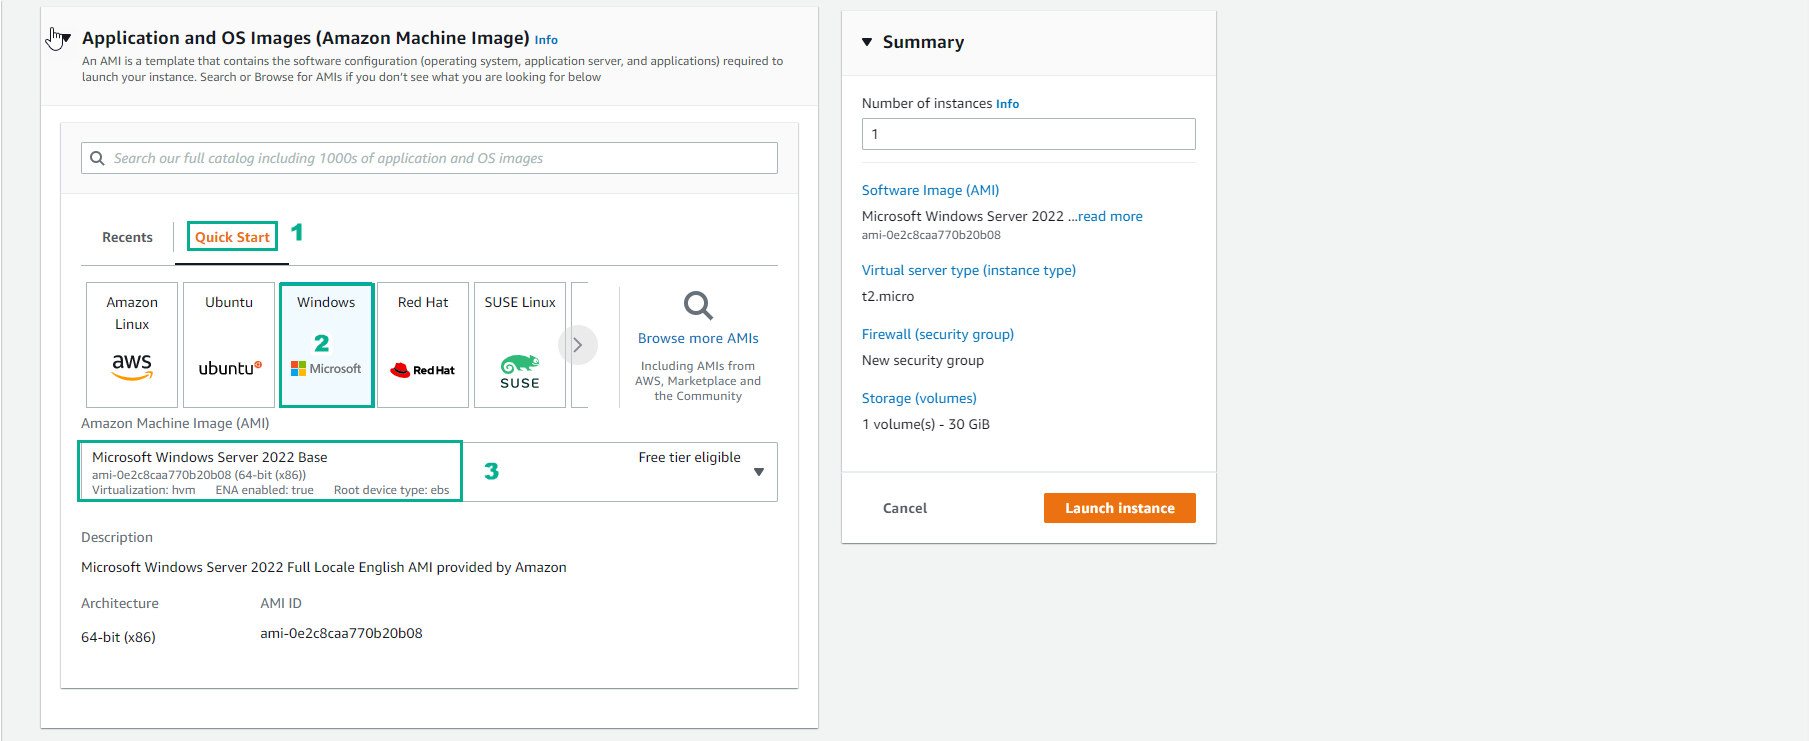Collapse the Summary section
The width and height of the screenshot is (1809, 741).
866,42
